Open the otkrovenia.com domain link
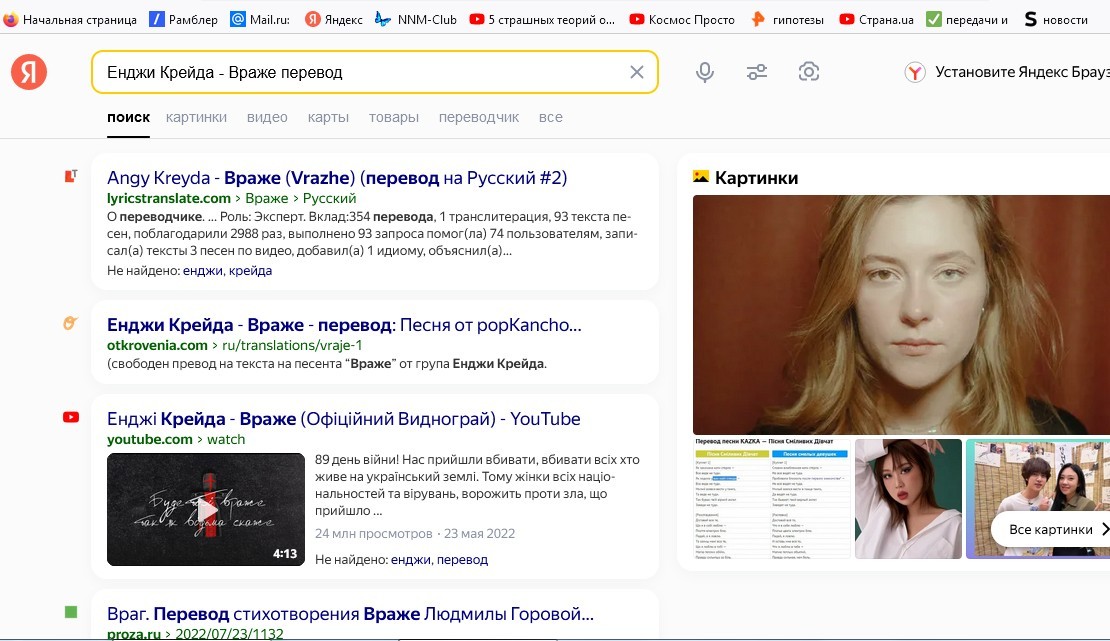The height and width of the screenshot is (641, 1110). point(157,345)
